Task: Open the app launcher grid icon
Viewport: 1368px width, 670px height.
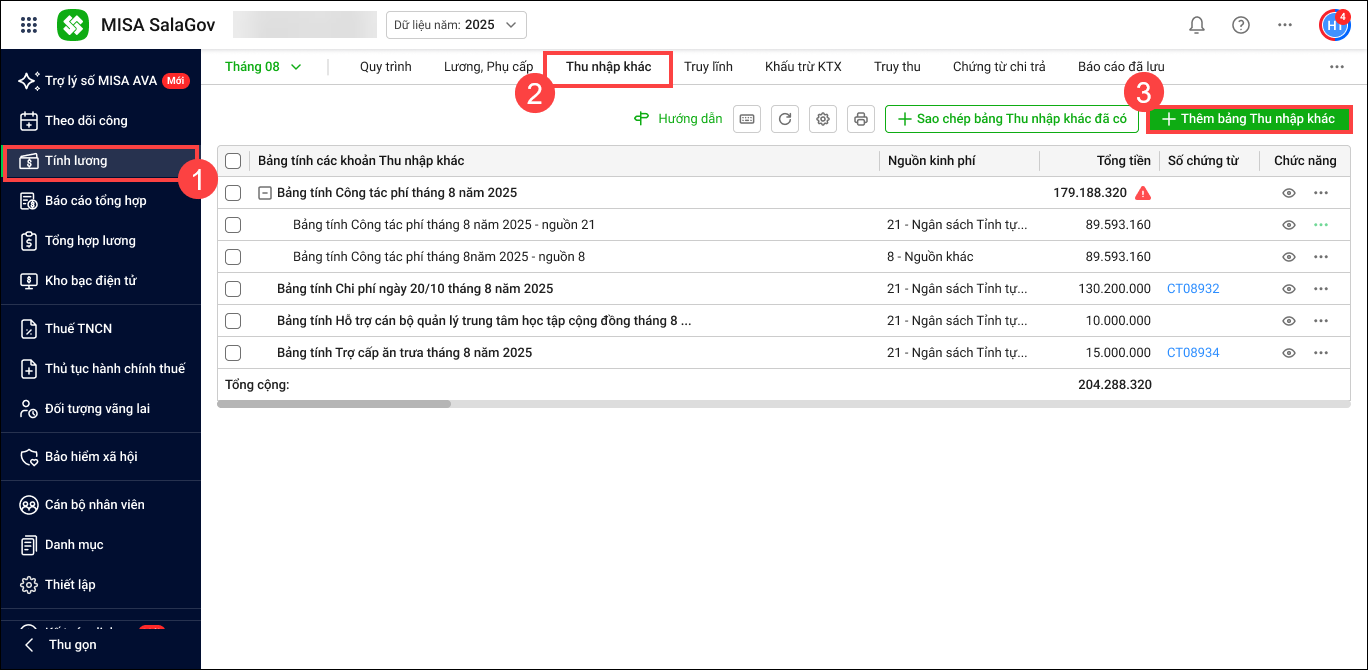Action: [x=29, y=25]
